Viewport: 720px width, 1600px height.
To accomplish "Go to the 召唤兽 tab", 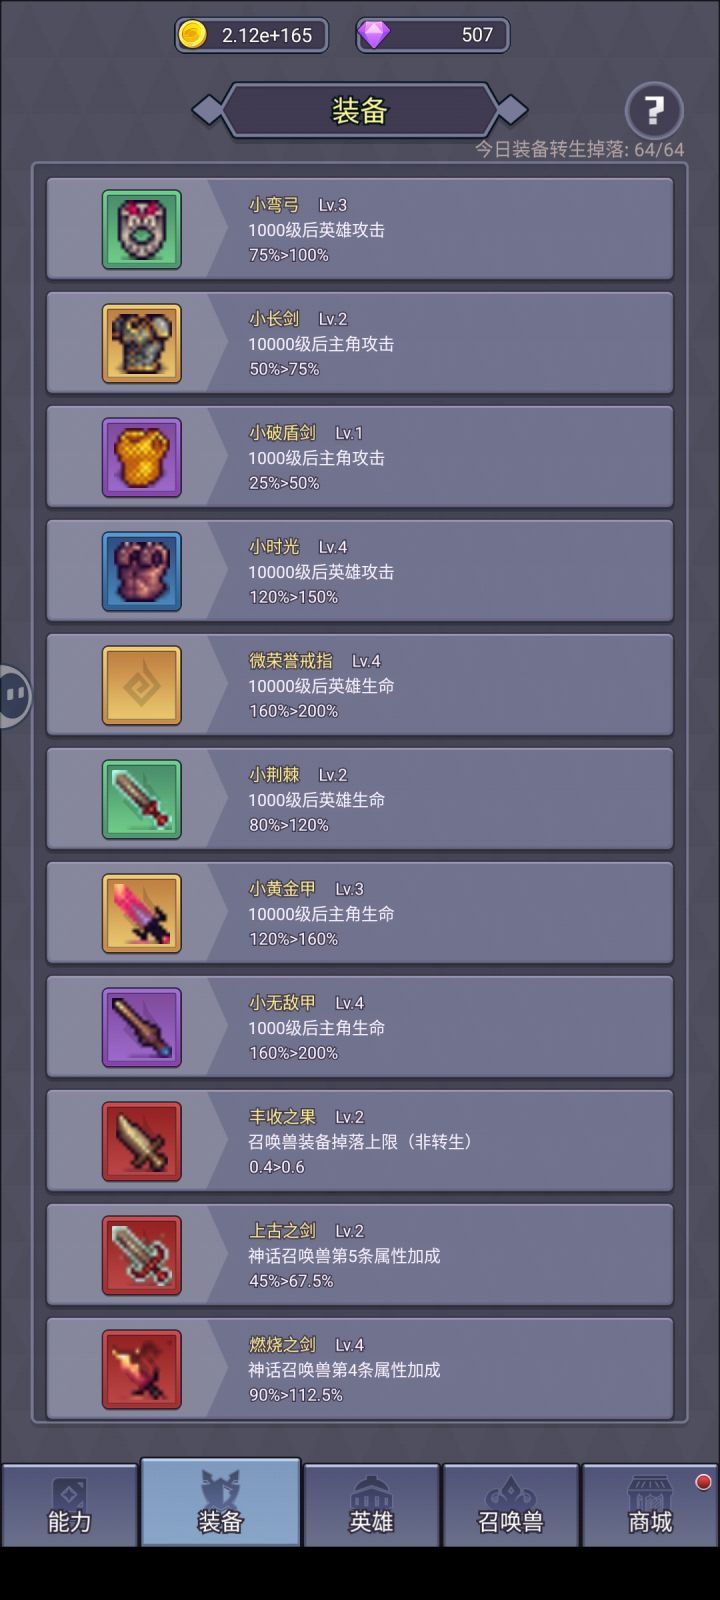I will [511, 1505].
